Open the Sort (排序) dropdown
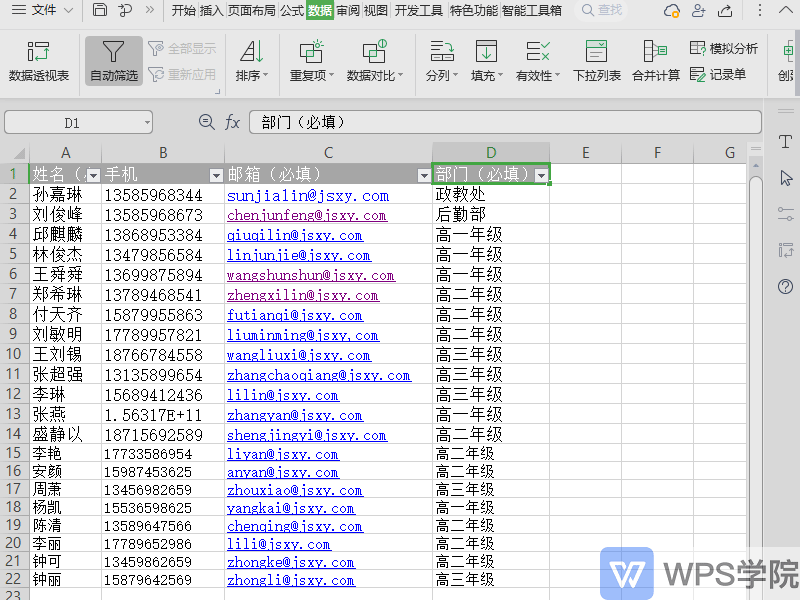800x600 pixels. tap(252, 61)
